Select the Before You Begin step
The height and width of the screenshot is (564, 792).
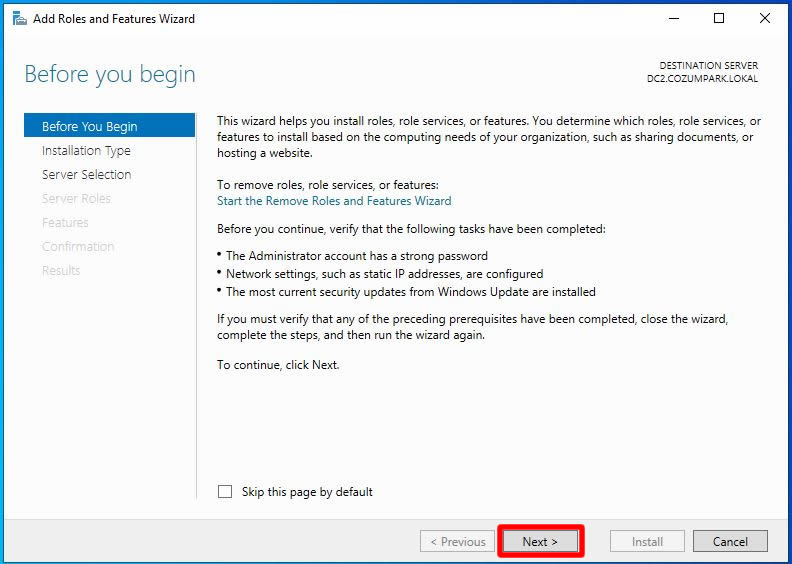(109, 126)
